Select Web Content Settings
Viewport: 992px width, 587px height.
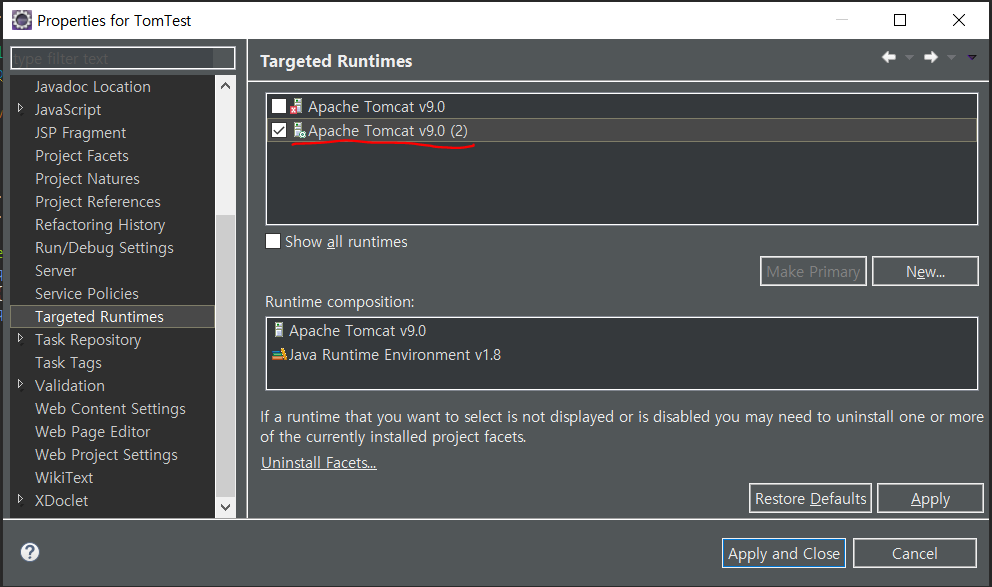(110, 409)
